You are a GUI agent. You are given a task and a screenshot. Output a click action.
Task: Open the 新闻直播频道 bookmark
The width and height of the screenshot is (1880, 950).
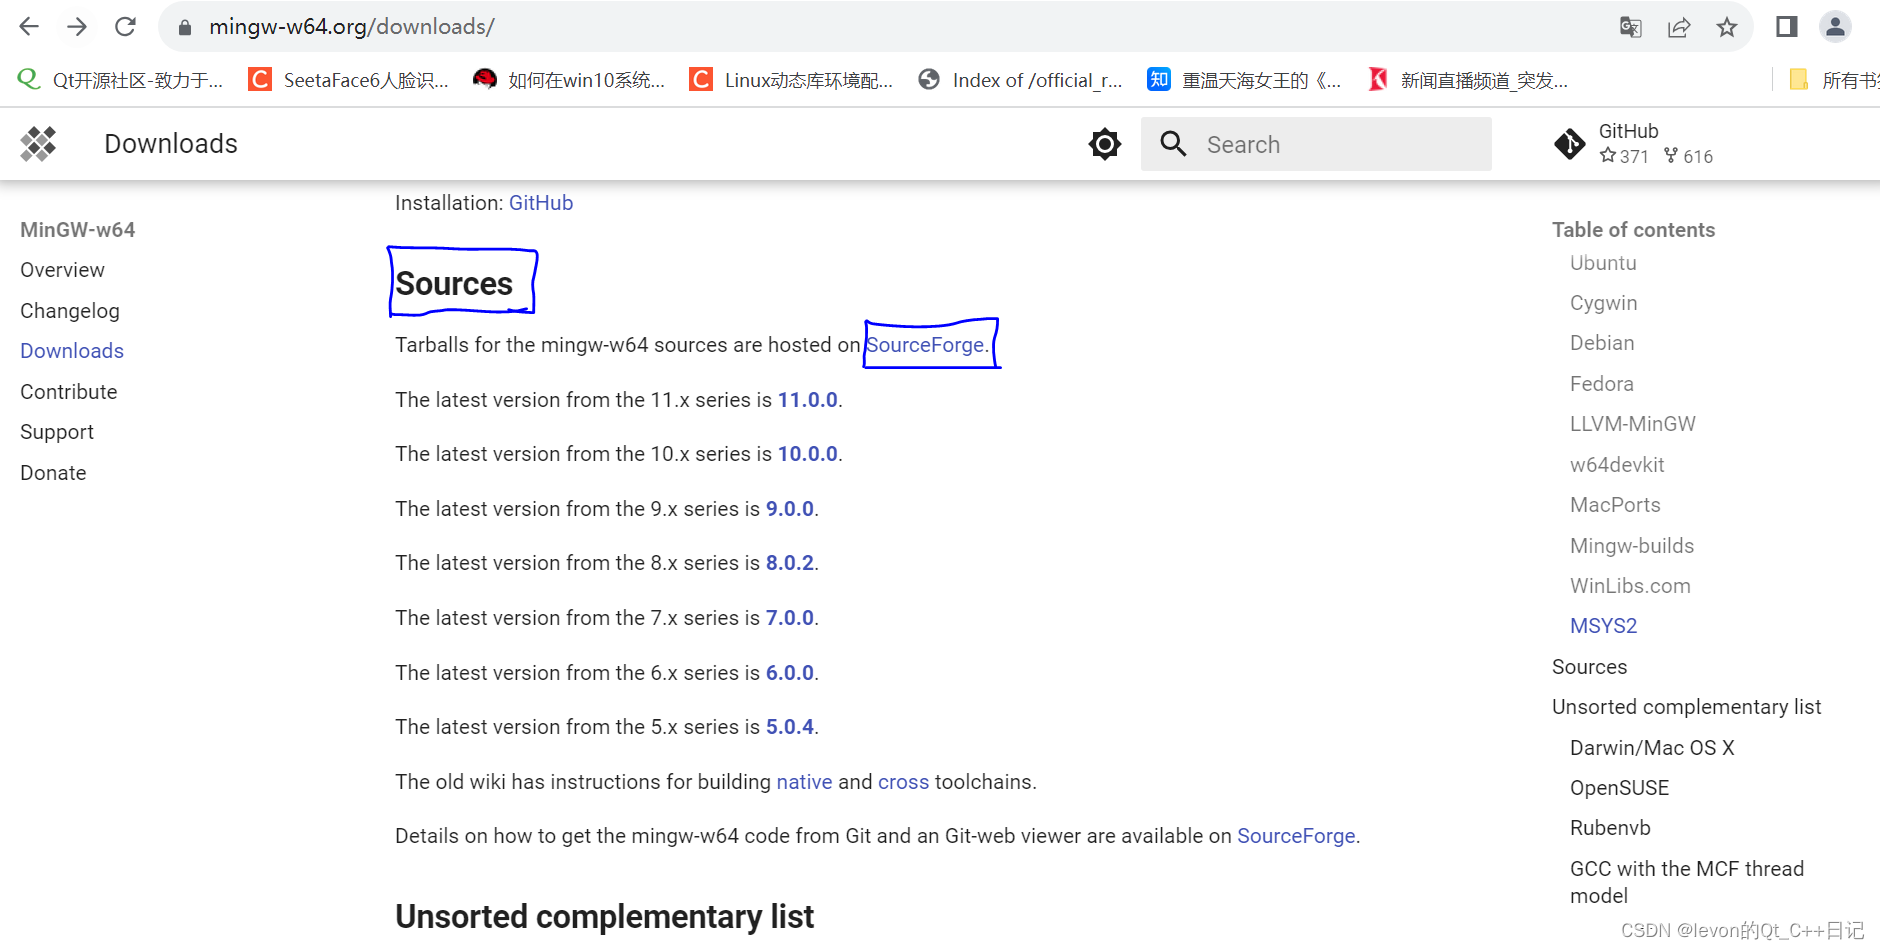point(1468,80)
